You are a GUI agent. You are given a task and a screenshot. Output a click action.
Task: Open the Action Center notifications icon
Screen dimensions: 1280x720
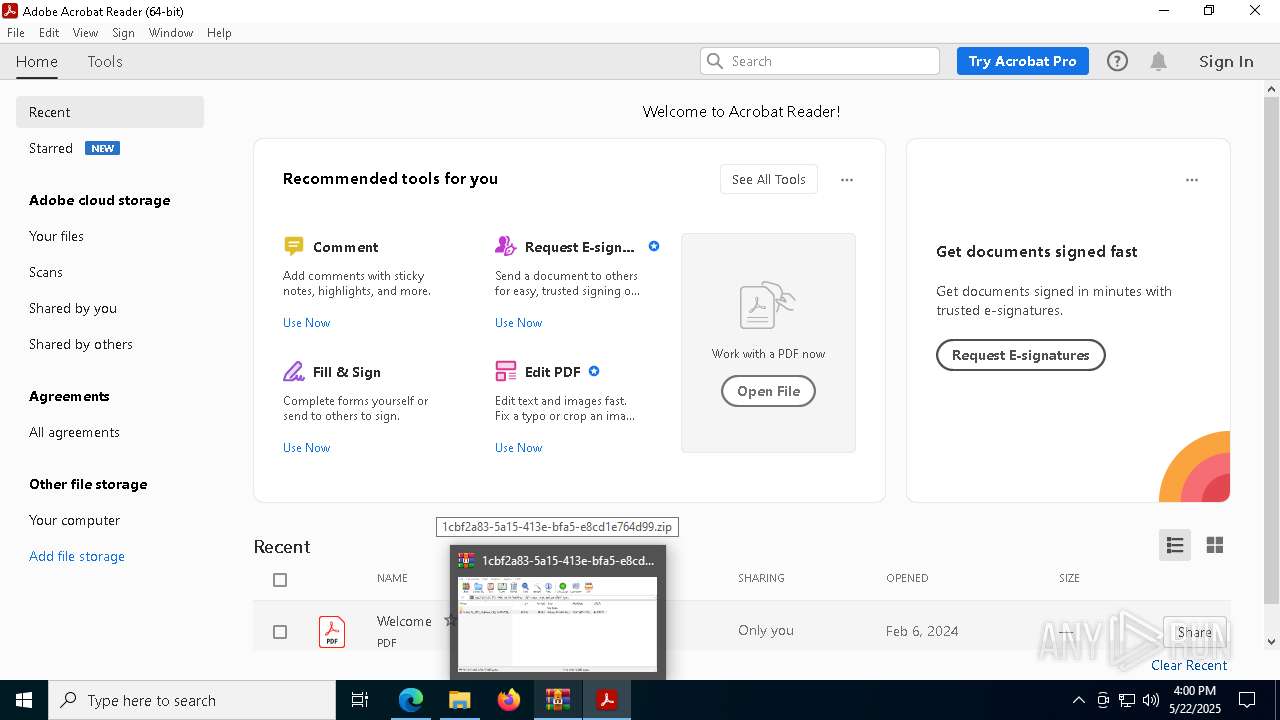point(1247,700)
